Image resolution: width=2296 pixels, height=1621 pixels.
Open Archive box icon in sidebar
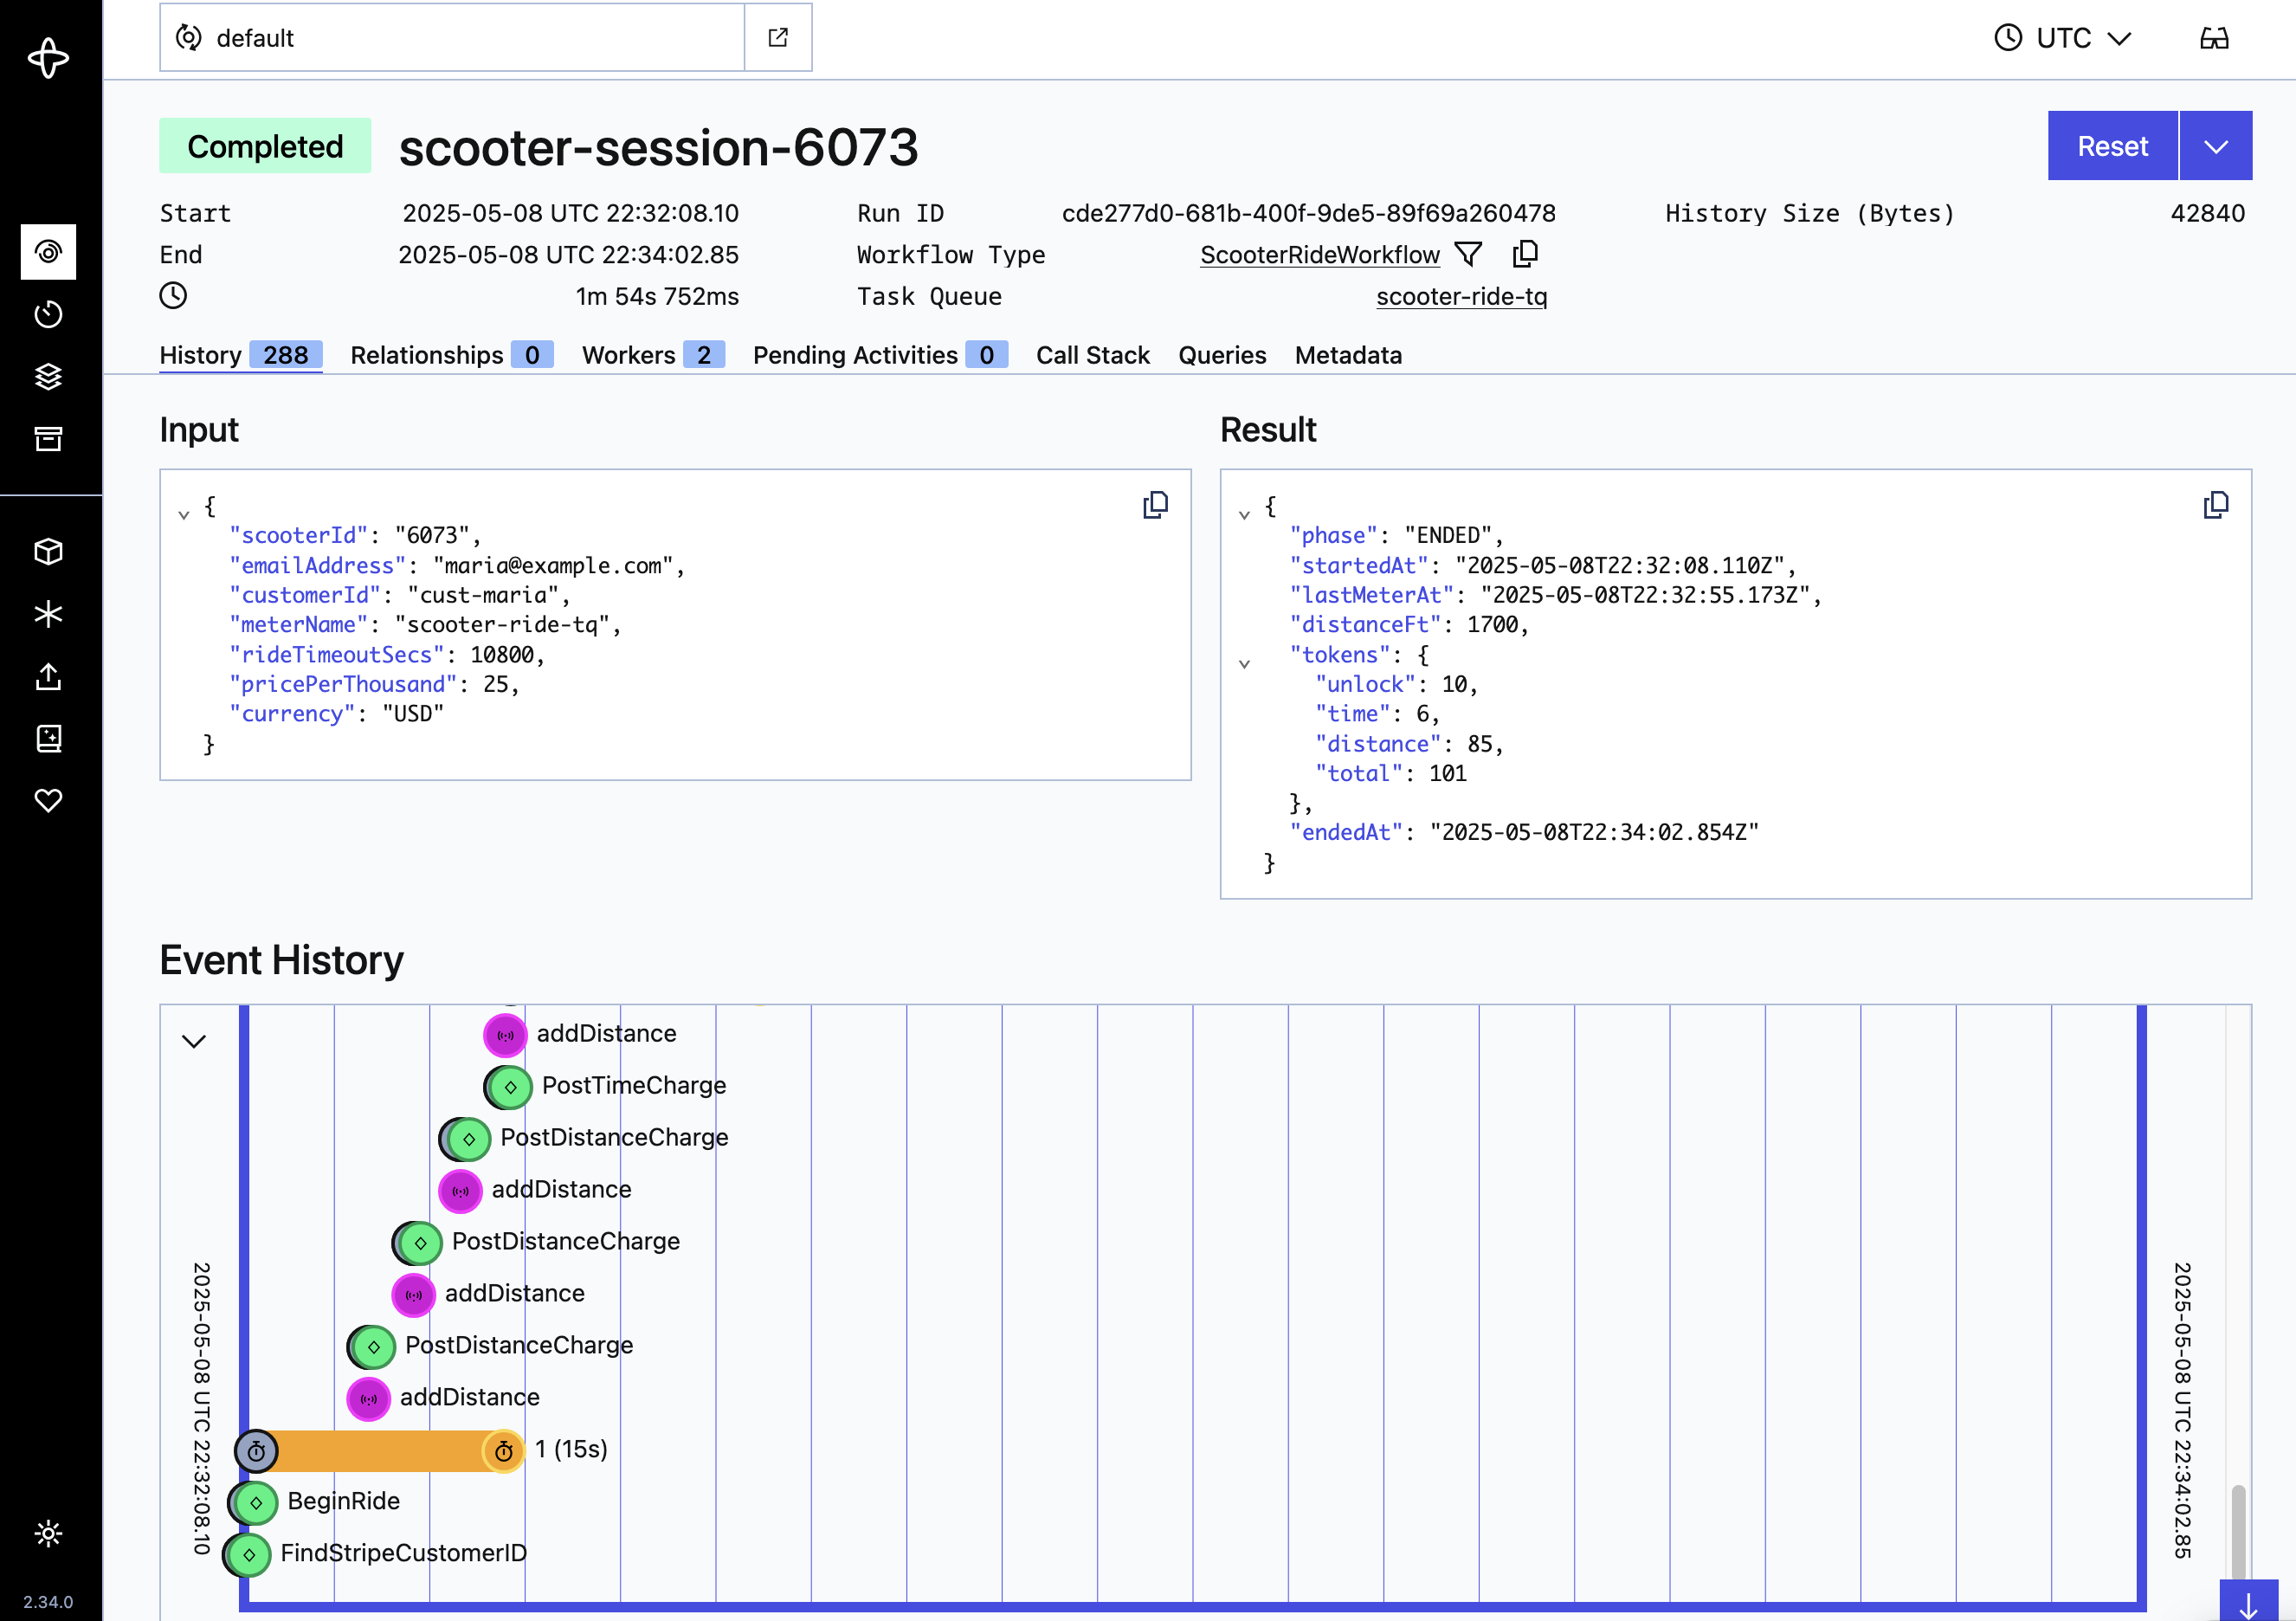[48, 439]
